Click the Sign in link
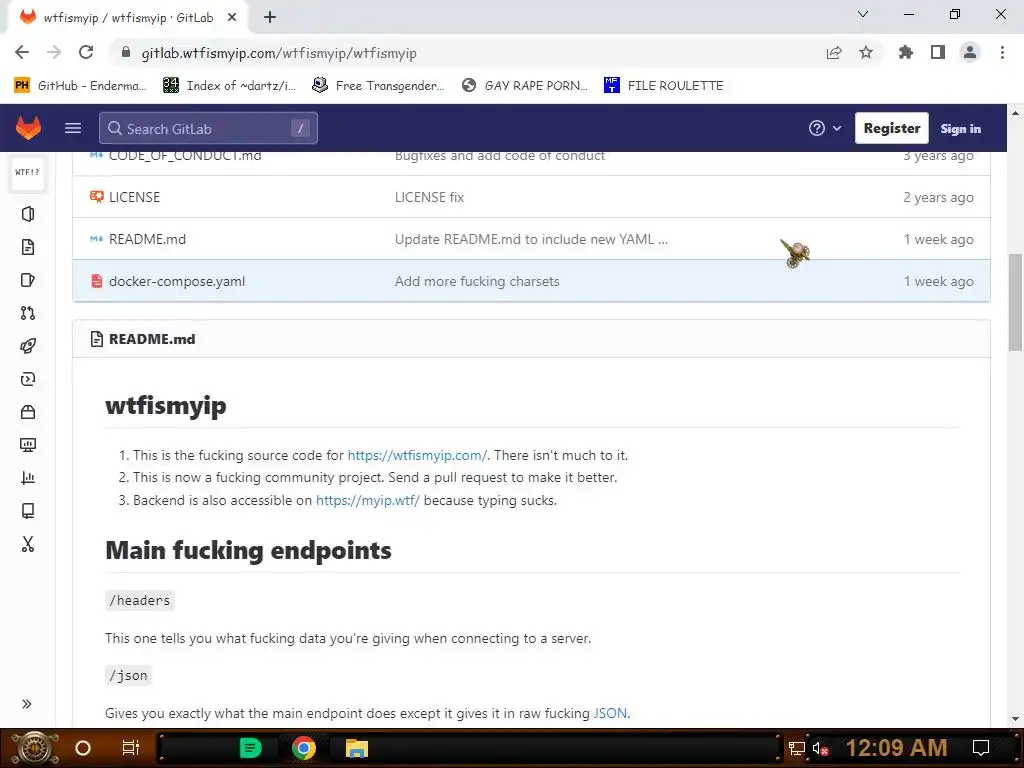Image resolution: width=1024 pixels, height=768 pixels. (x=960, y=129)
